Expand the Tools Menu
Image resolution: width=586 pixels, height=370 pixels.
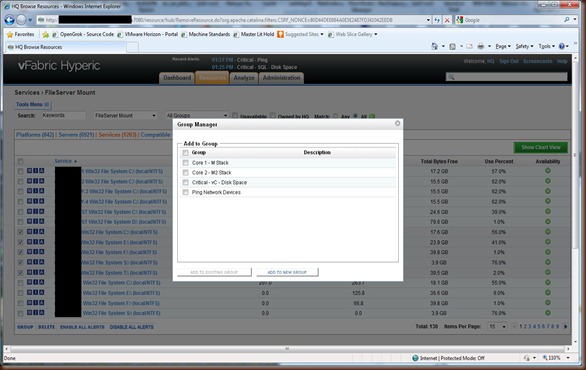click(x=32, y=104)
